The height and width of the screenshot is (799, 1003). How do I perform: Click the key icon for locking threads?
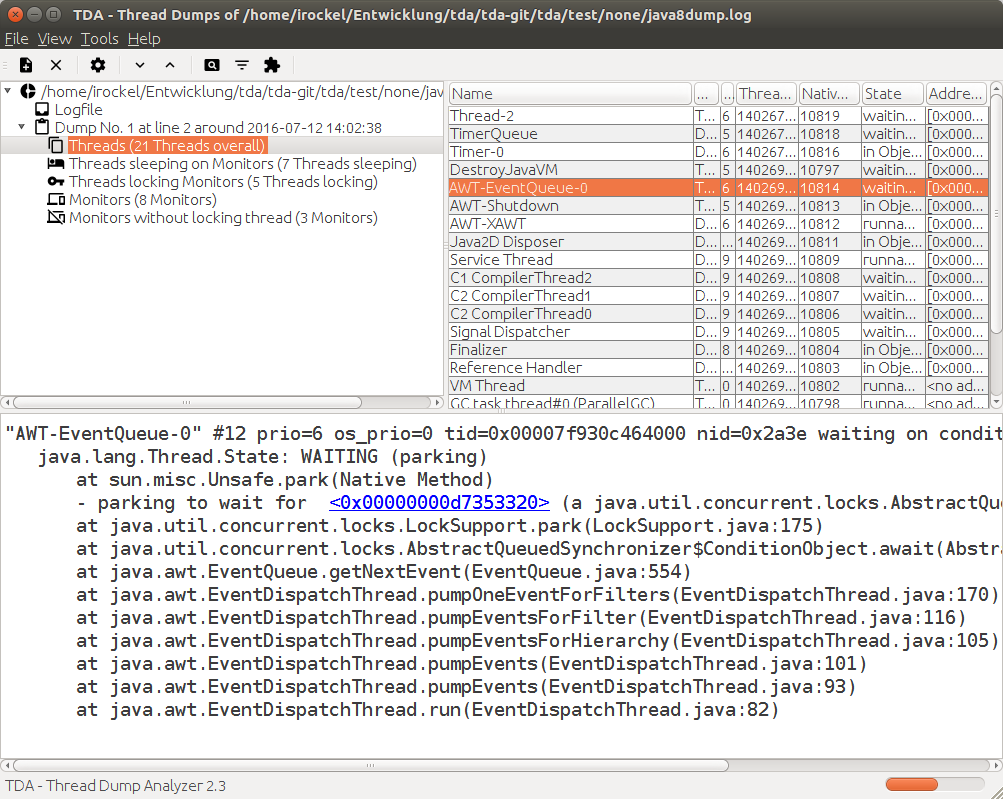56,181
